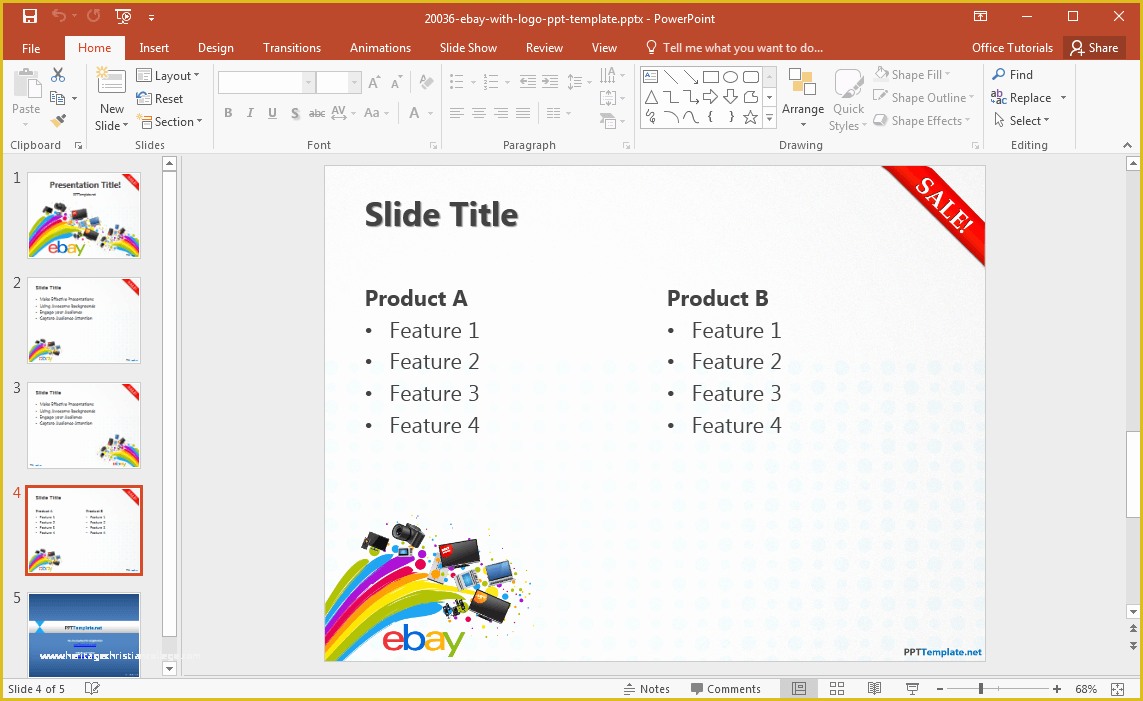Undo the last action
The height and width of the screenshot is (701, 1143).
(58, 17)
